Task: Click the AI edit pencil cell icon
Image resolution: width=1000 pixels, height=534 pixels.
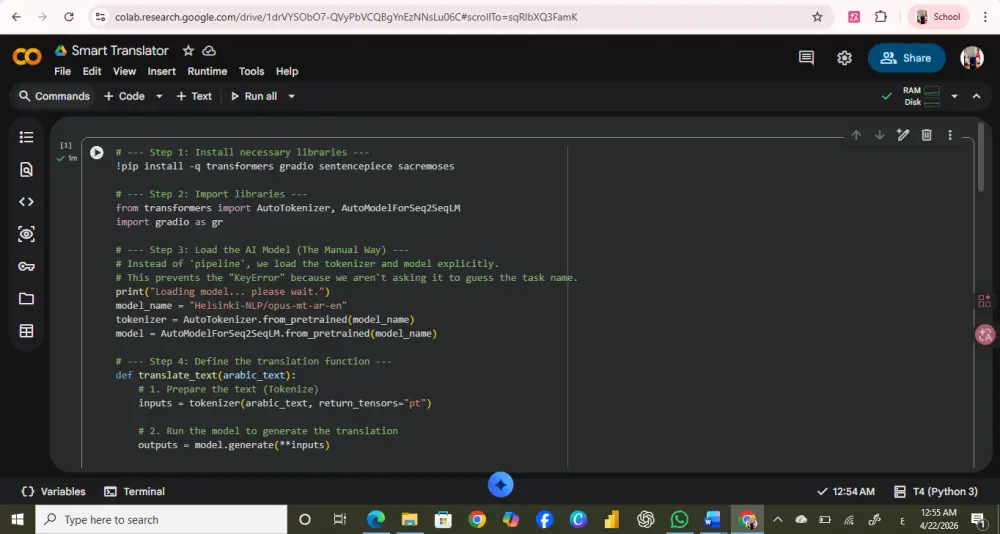Action: 902,135
